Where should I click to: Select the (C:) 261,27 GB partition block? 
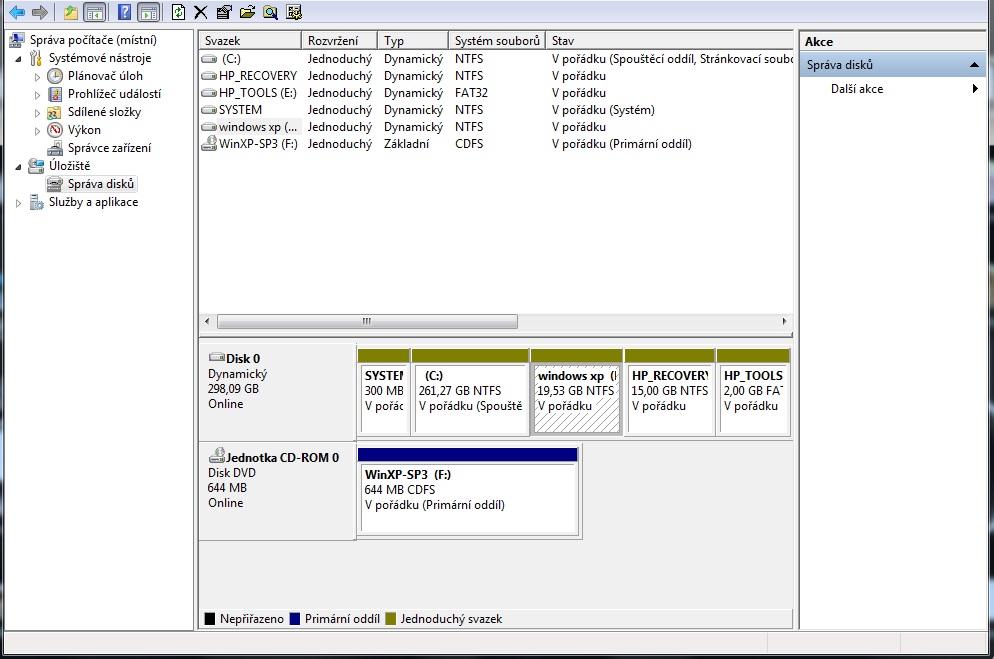pos(470,392)
